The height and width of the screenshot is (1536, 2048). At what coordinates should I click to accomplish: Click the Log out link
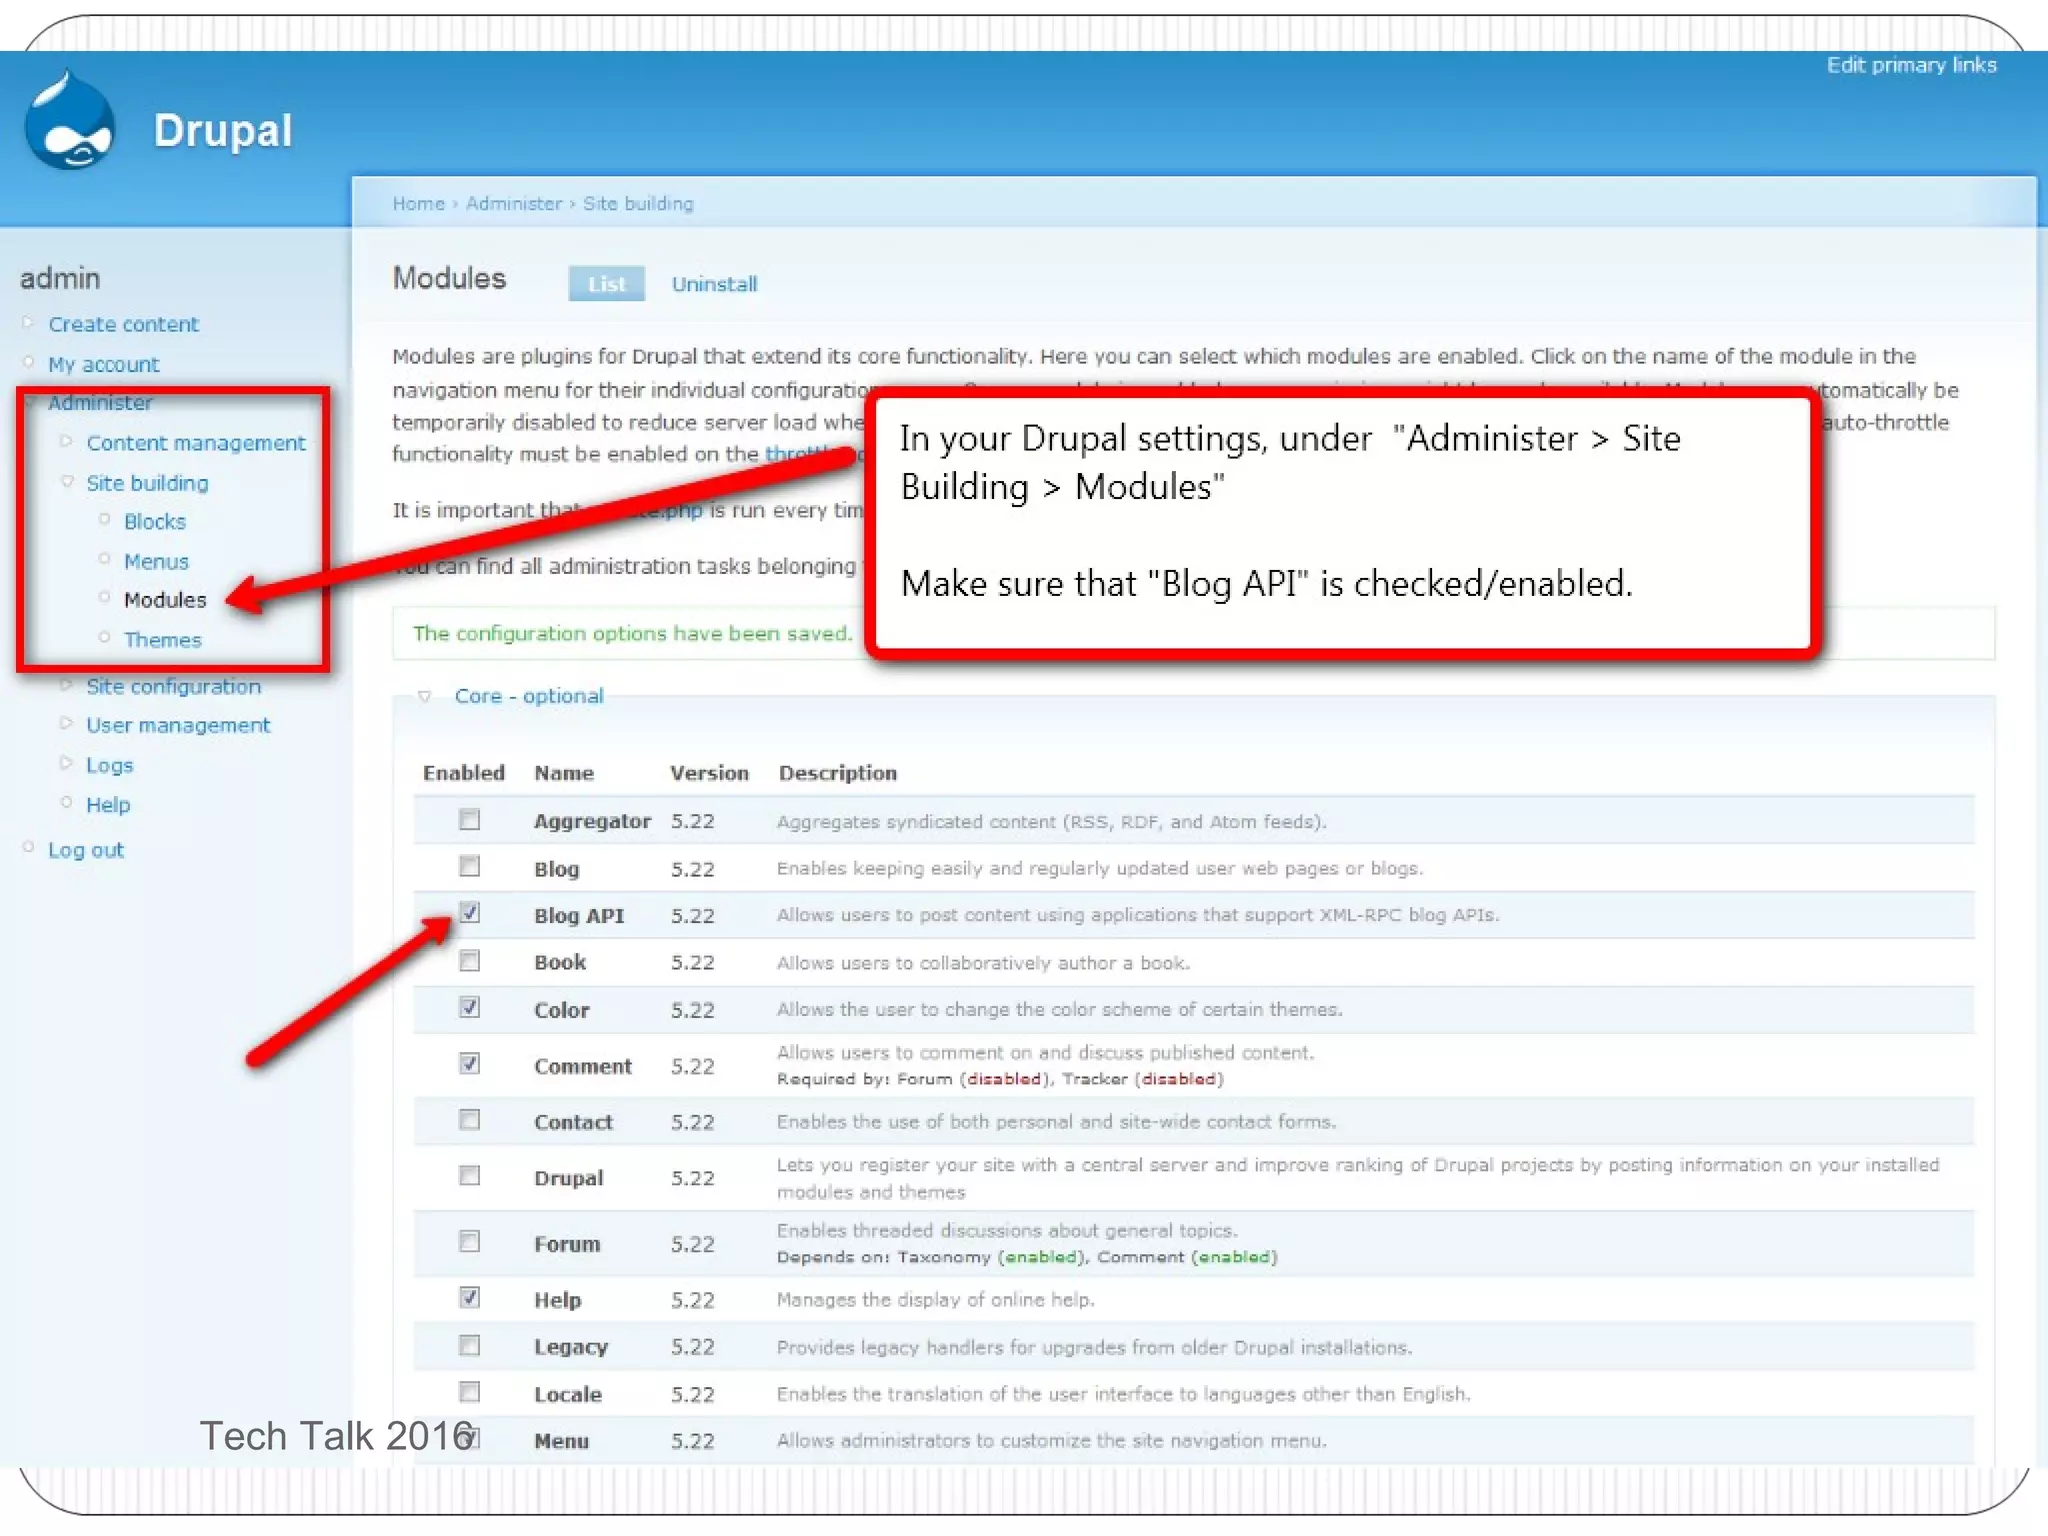pos(86,850)
